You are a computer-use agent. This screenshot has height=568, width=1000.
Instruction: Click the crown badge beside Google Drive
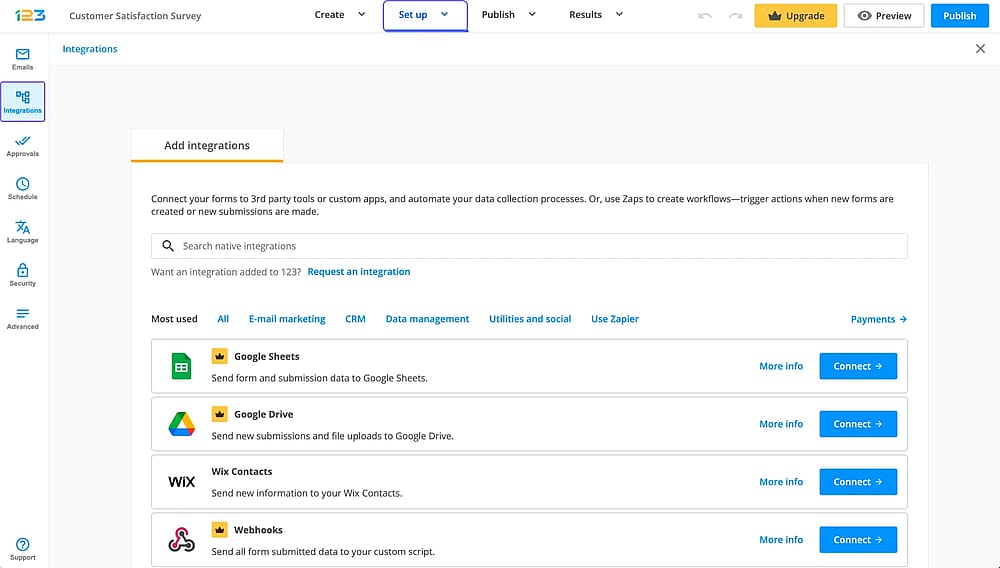[219, 414]
